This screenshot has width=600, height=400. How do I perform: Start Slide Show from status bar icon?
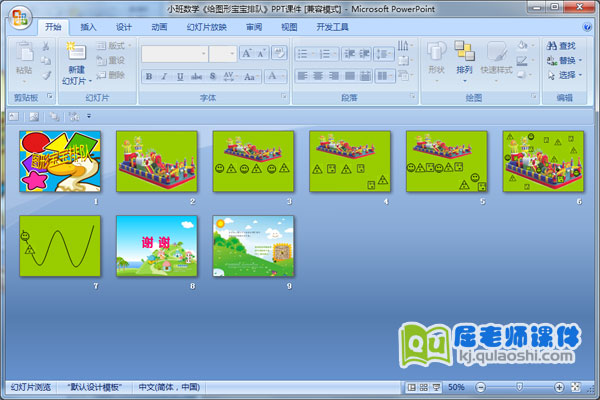pos(436,387)
